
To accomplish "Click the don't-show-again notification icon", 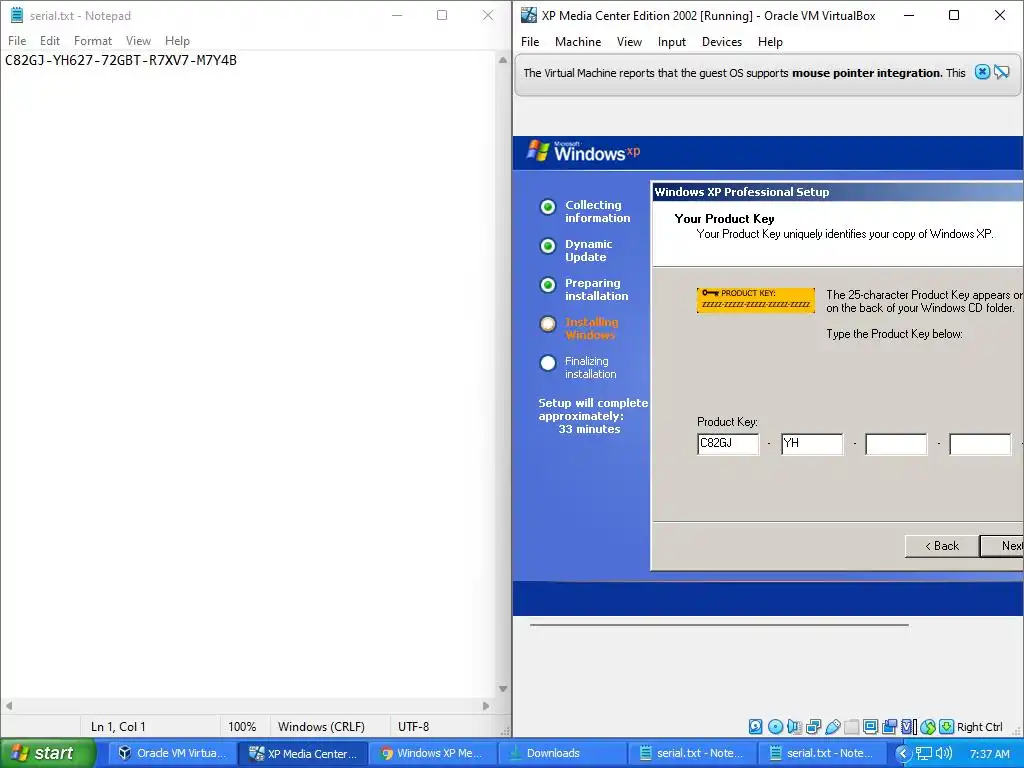I will click(1002, 72).
